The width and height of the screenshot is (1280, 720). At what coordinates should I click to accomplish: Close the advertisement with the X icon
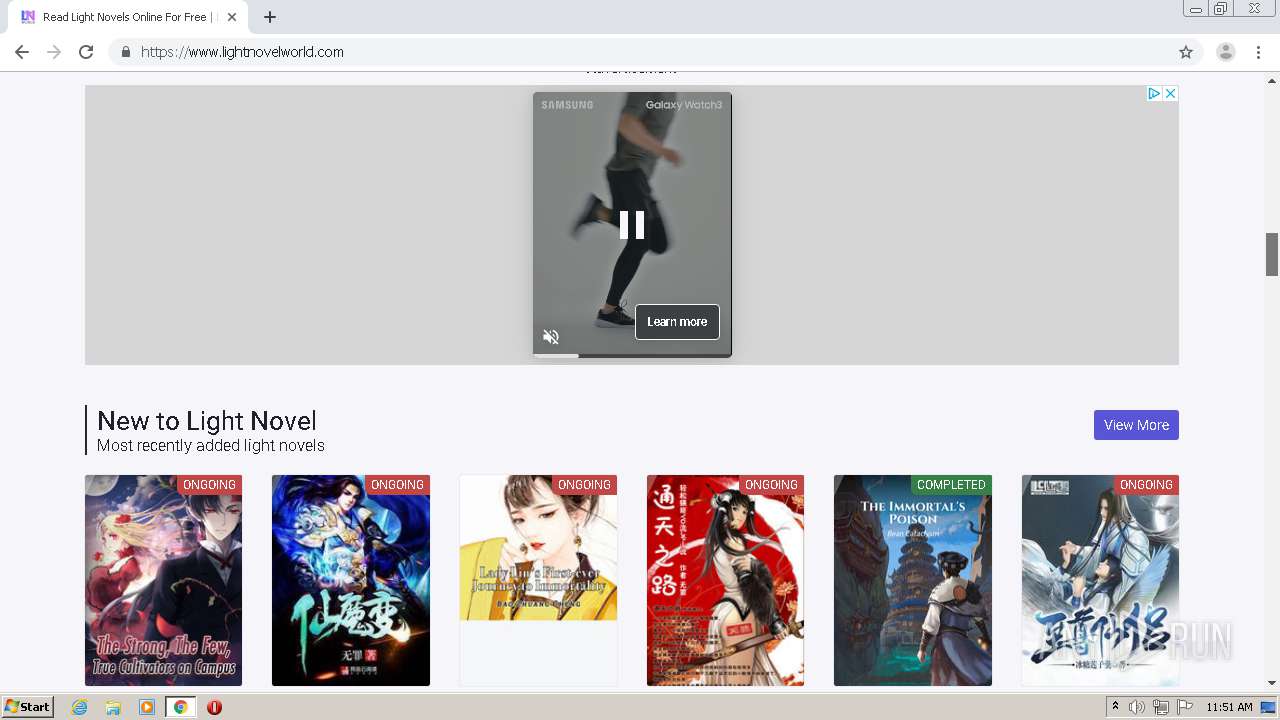tap(1170, 93)
